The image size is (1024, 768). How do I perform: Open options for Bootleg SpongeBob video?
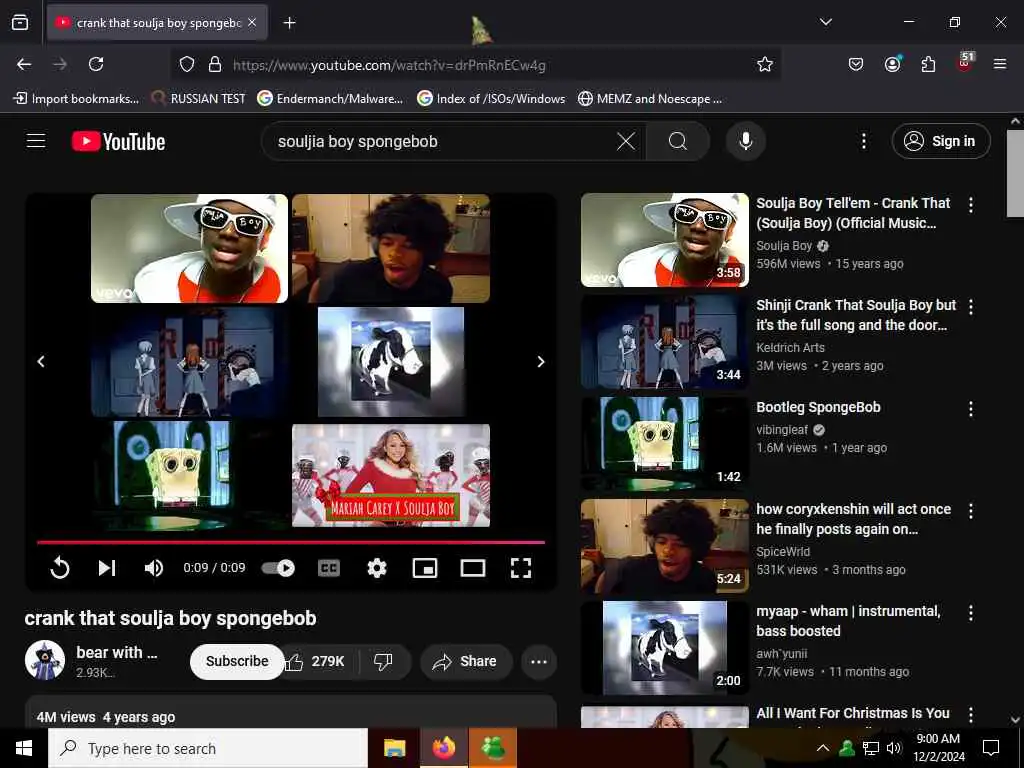(x=971, y=409)
